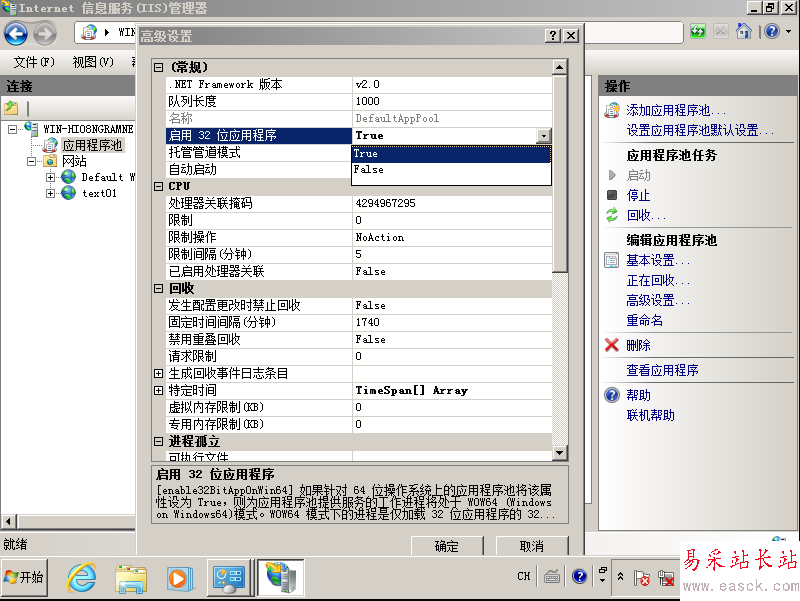Collapse the CPU section
The image size is (800, 601).
pyautogui.click(x=159, y=186)
